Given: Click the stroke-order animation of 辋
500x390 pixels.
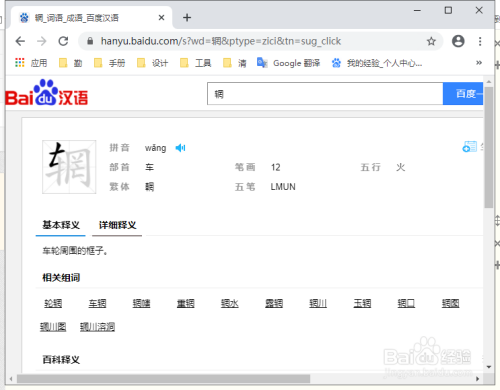Looking at the screenshot, I should point(69,167).
